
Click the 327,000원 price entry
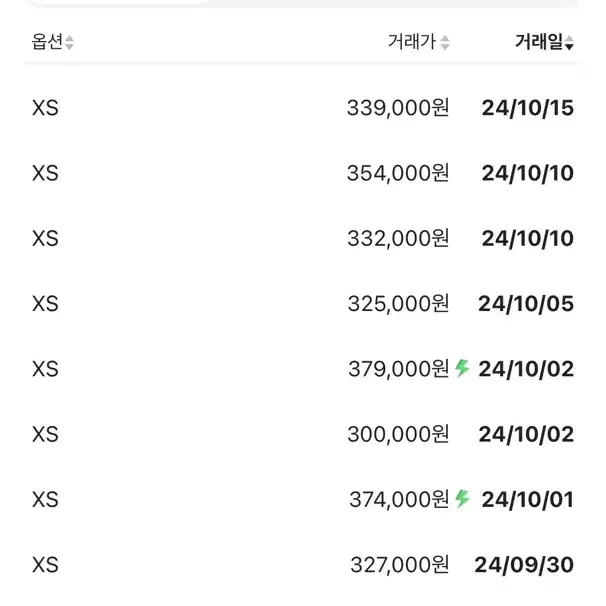click(400, 565)
